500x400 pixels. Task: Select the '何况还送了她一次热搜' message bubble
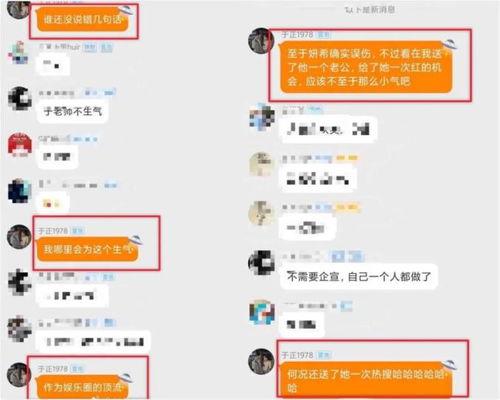tap(366, 381)
